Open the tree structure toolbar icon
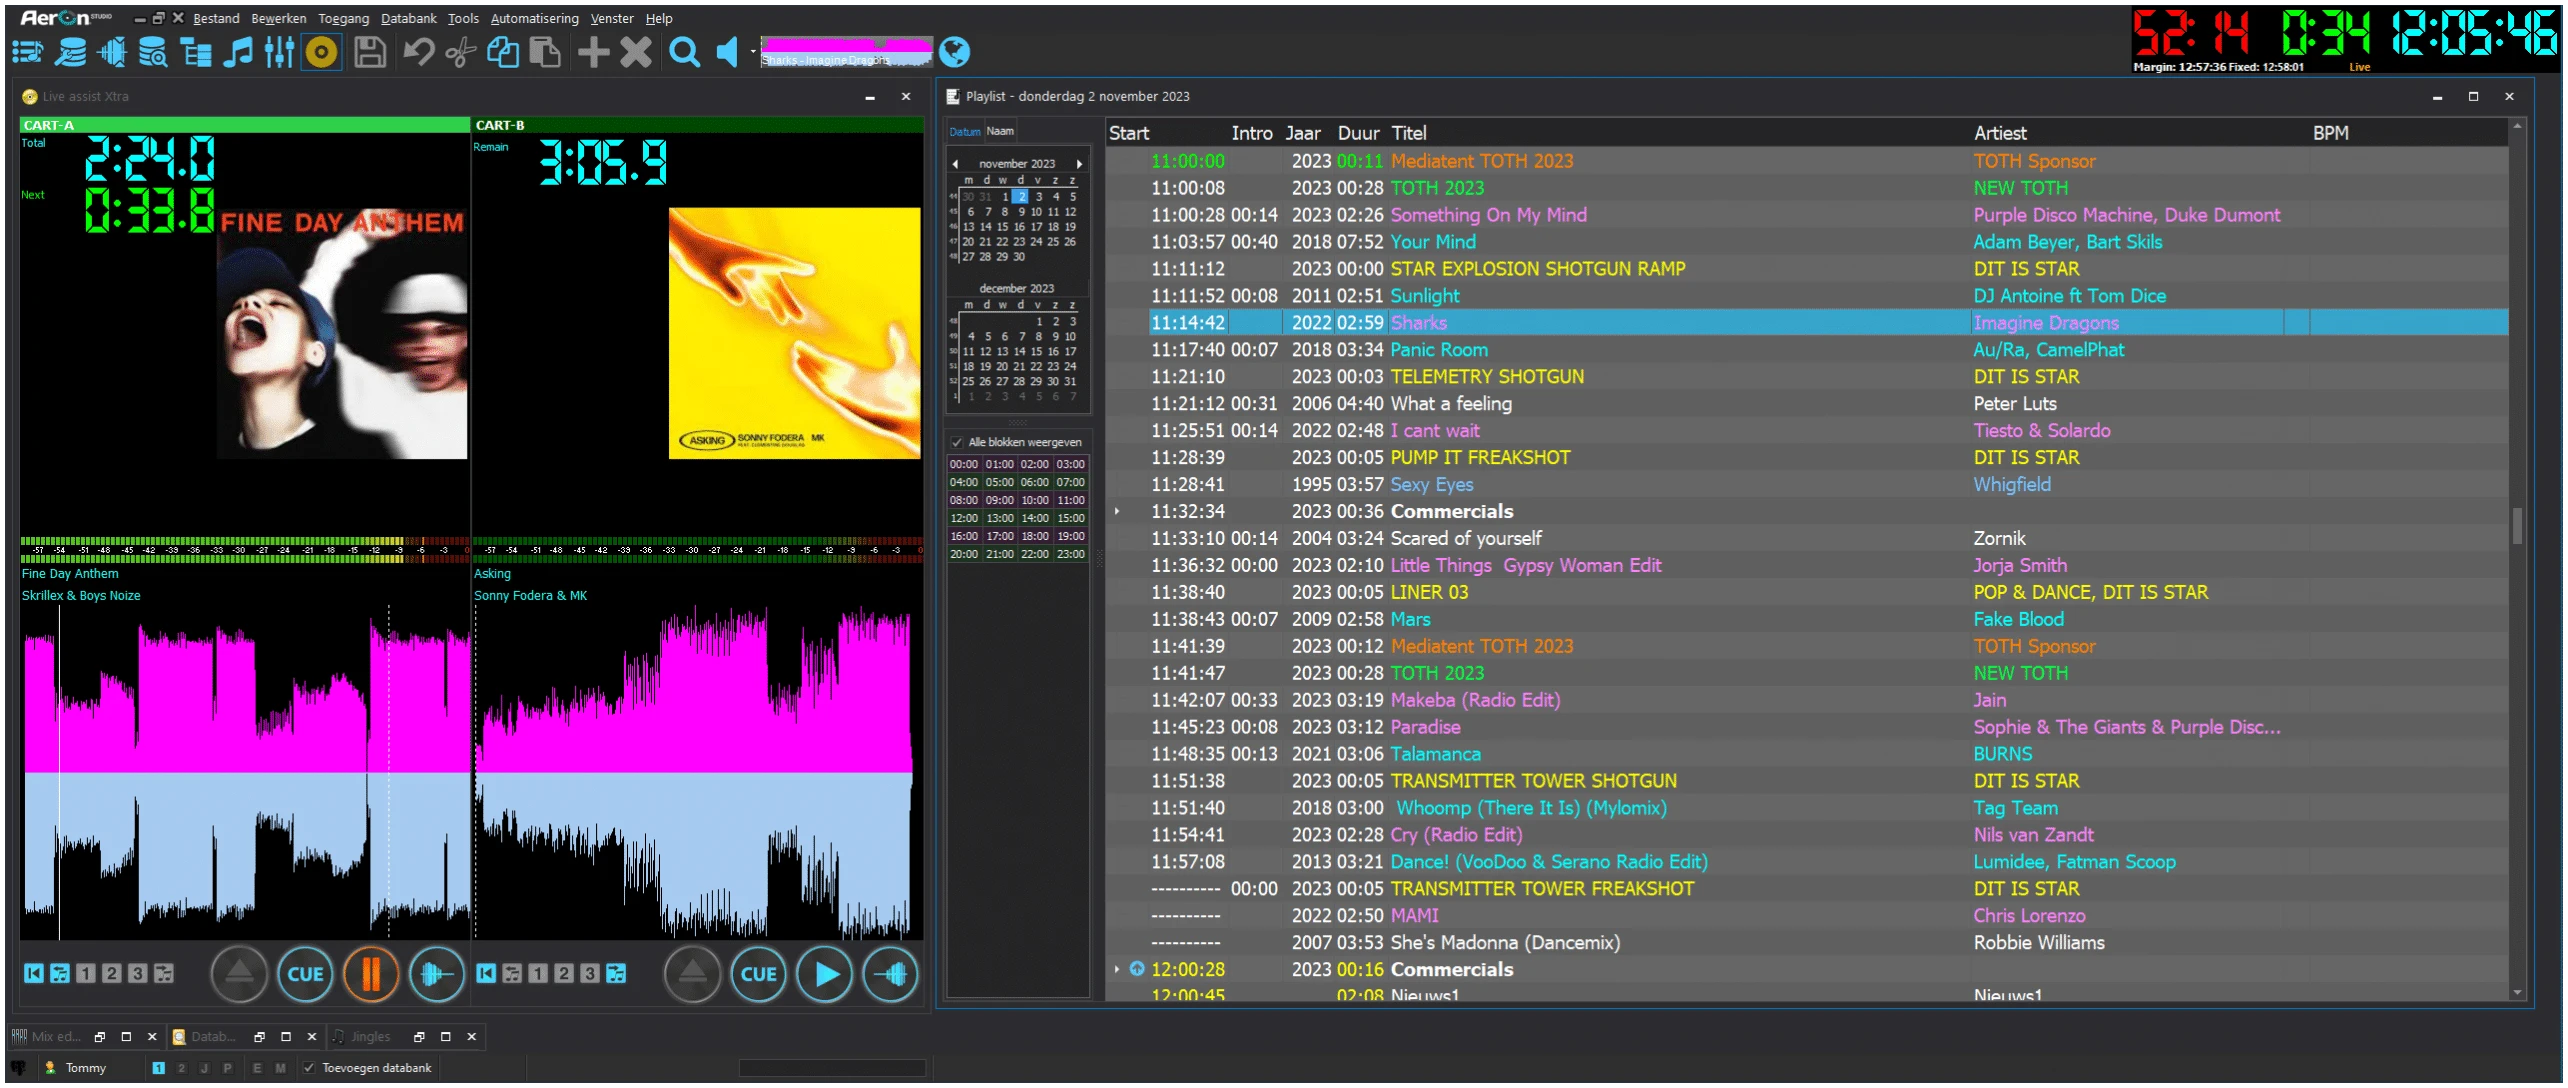 pos(195,52)
